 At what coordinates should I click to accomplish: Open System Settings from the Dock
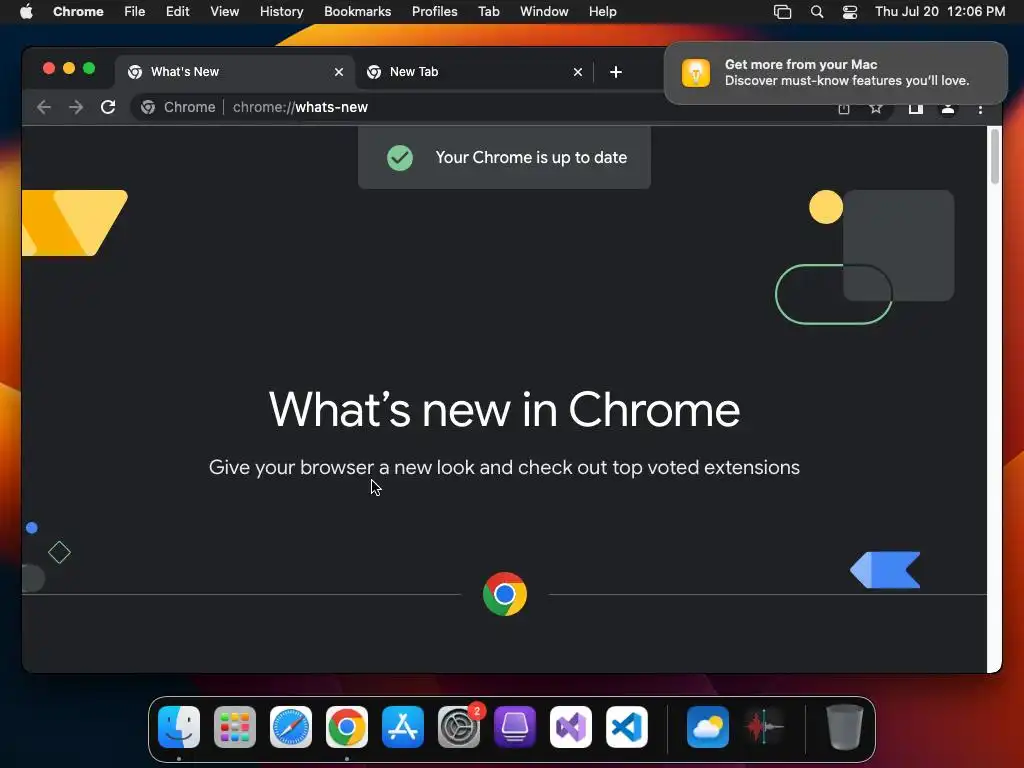(458, 727)
